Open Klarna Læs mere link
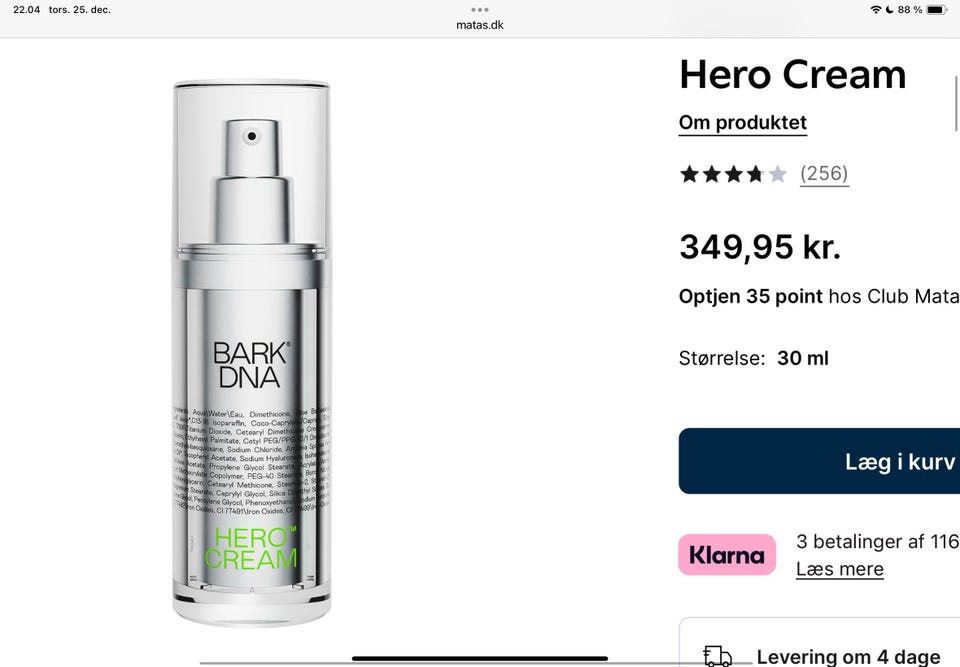 click(839, 569)
